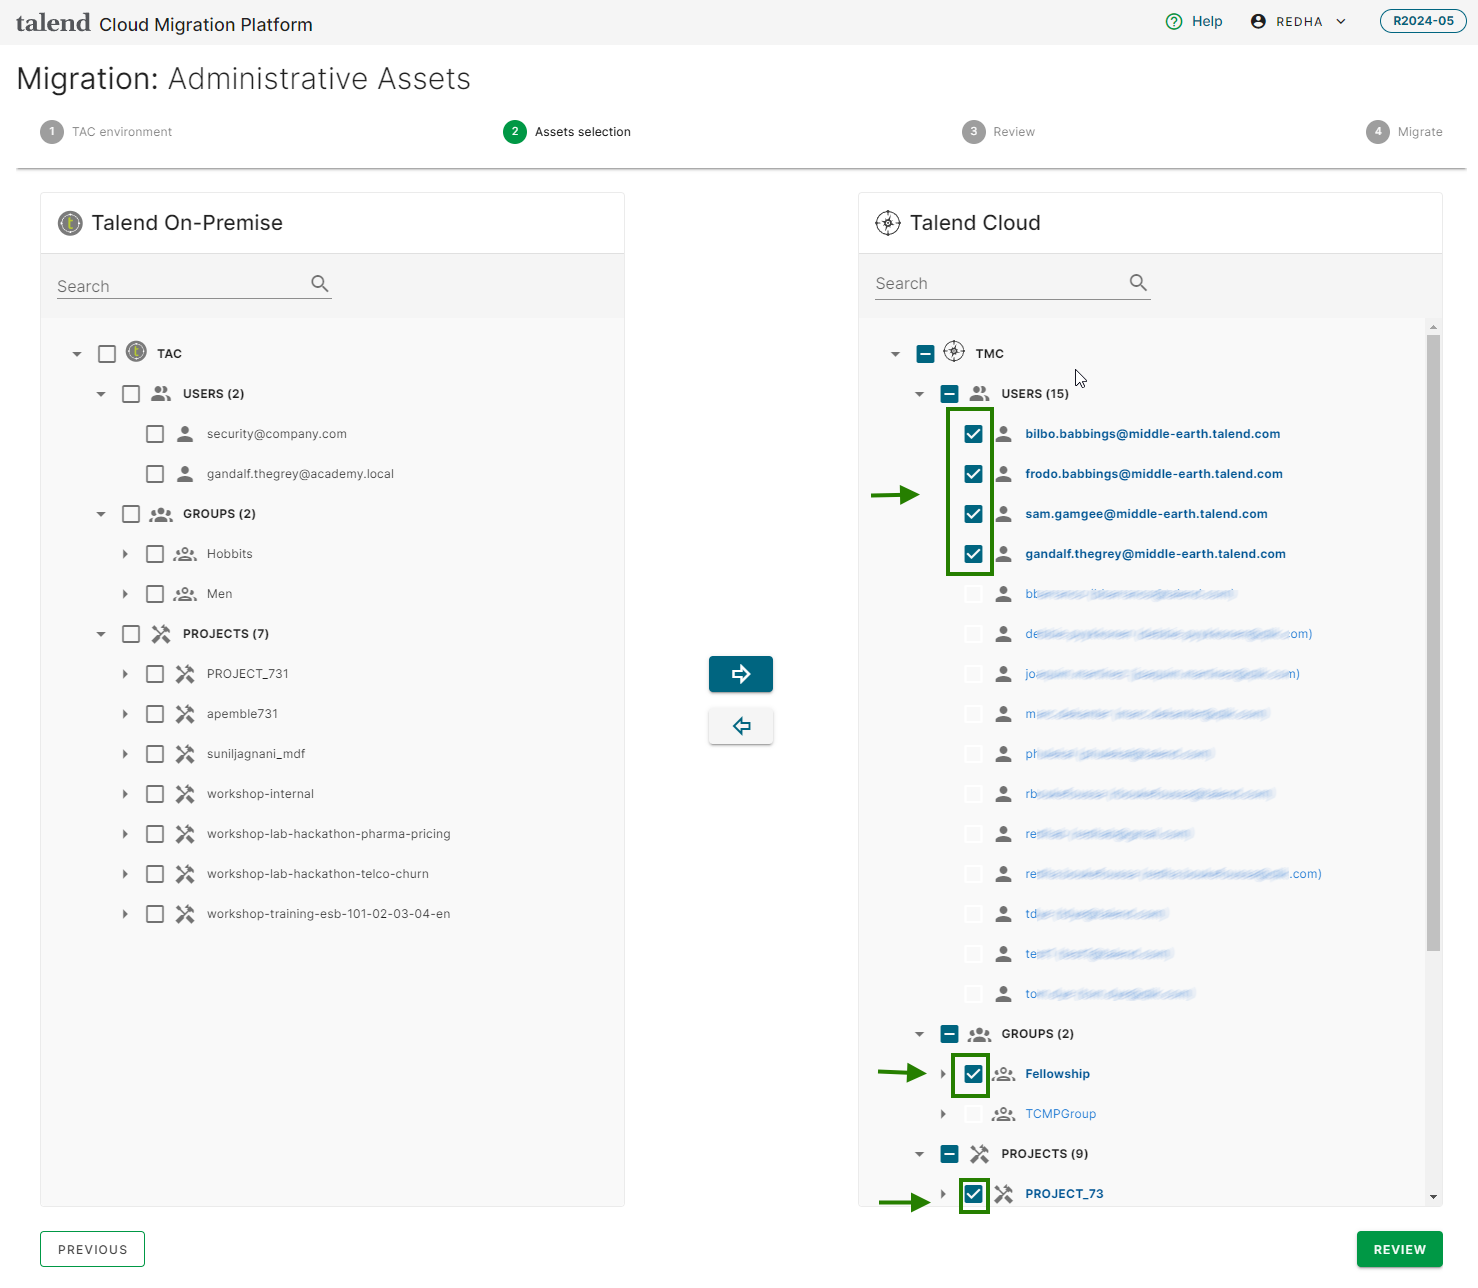The height and width of the screenshot is (1288, 1478).
Task: Click the workshop-internal project icon
Action: click(185, 794)
